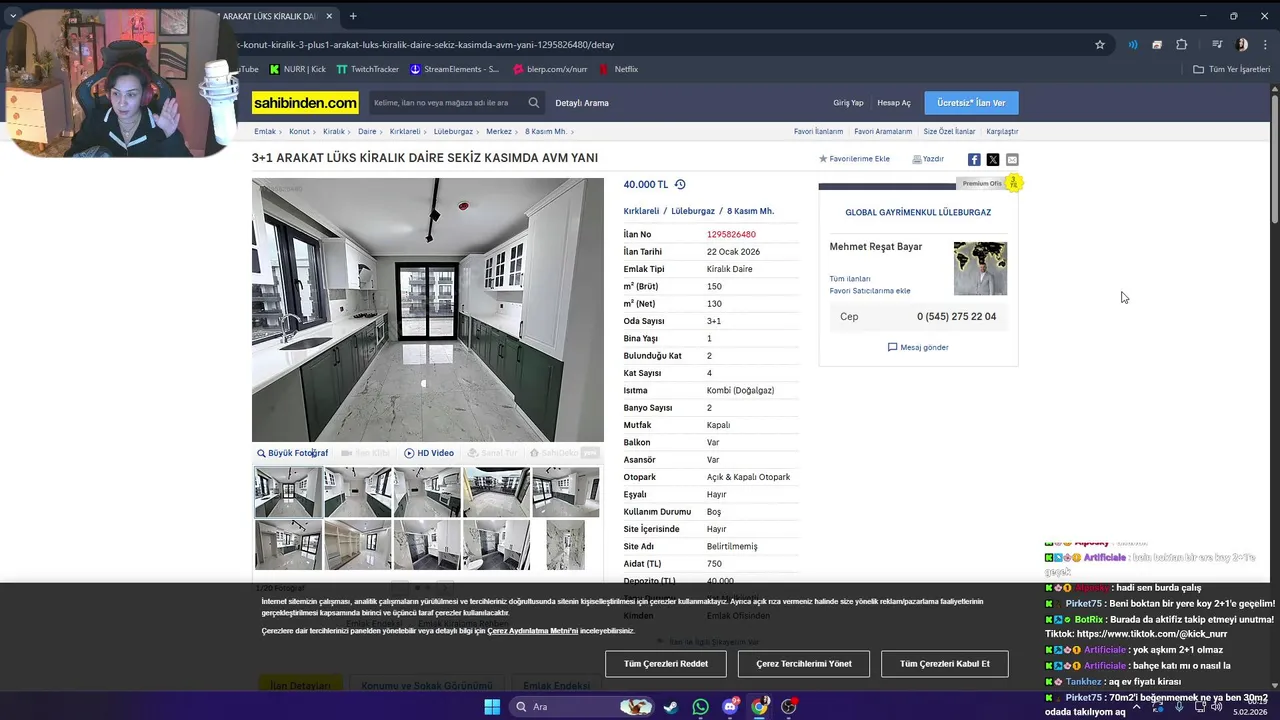This screenshot has height=720, width=1280.
Task: Select the balcony view thumbnail
Action: tap(496, 492)
